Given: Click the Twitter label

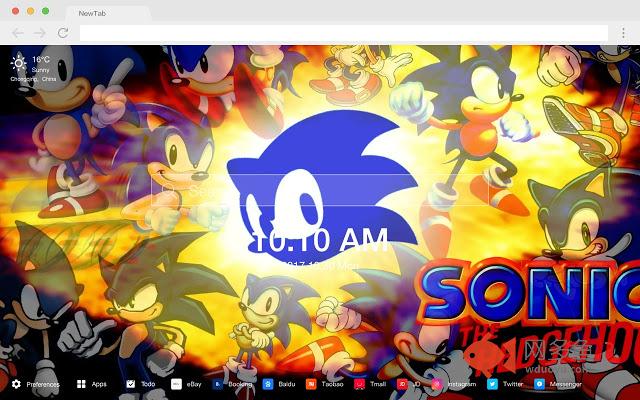Looking at the screenshot, I should [513, 384].
